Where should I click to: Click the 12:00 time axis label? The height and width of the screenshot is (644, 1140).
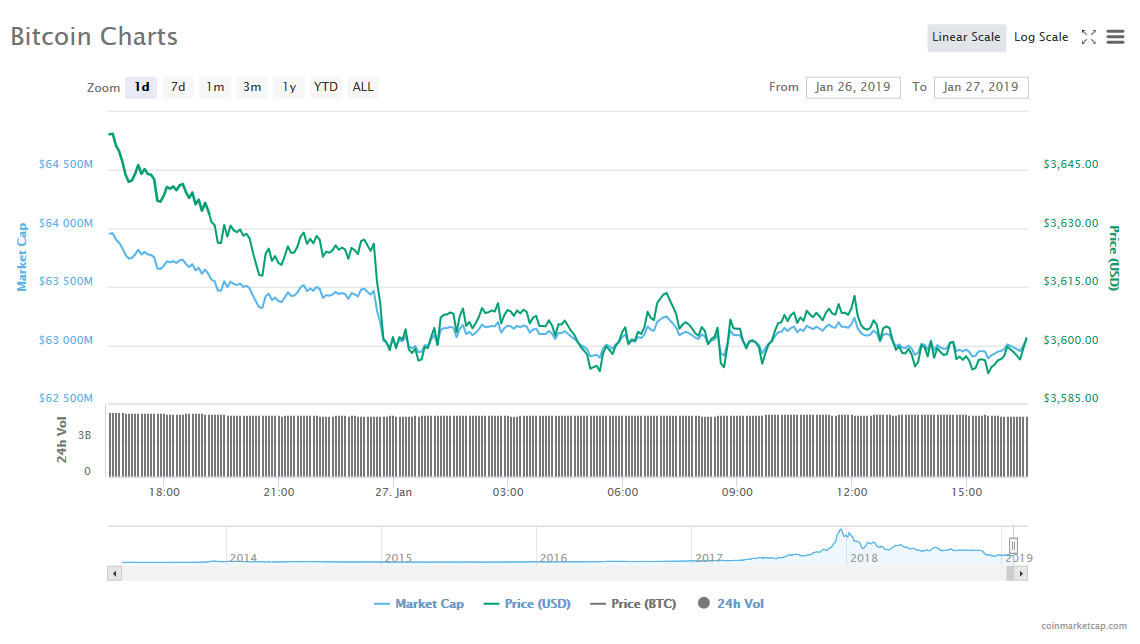pyautogui.click(x=852, y=492)
